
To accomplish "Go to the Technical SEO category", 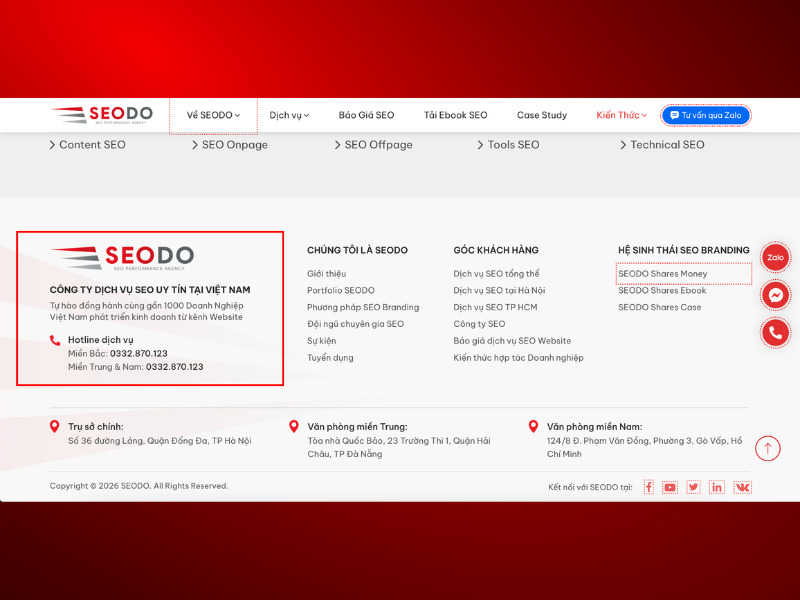I will 662,145.
